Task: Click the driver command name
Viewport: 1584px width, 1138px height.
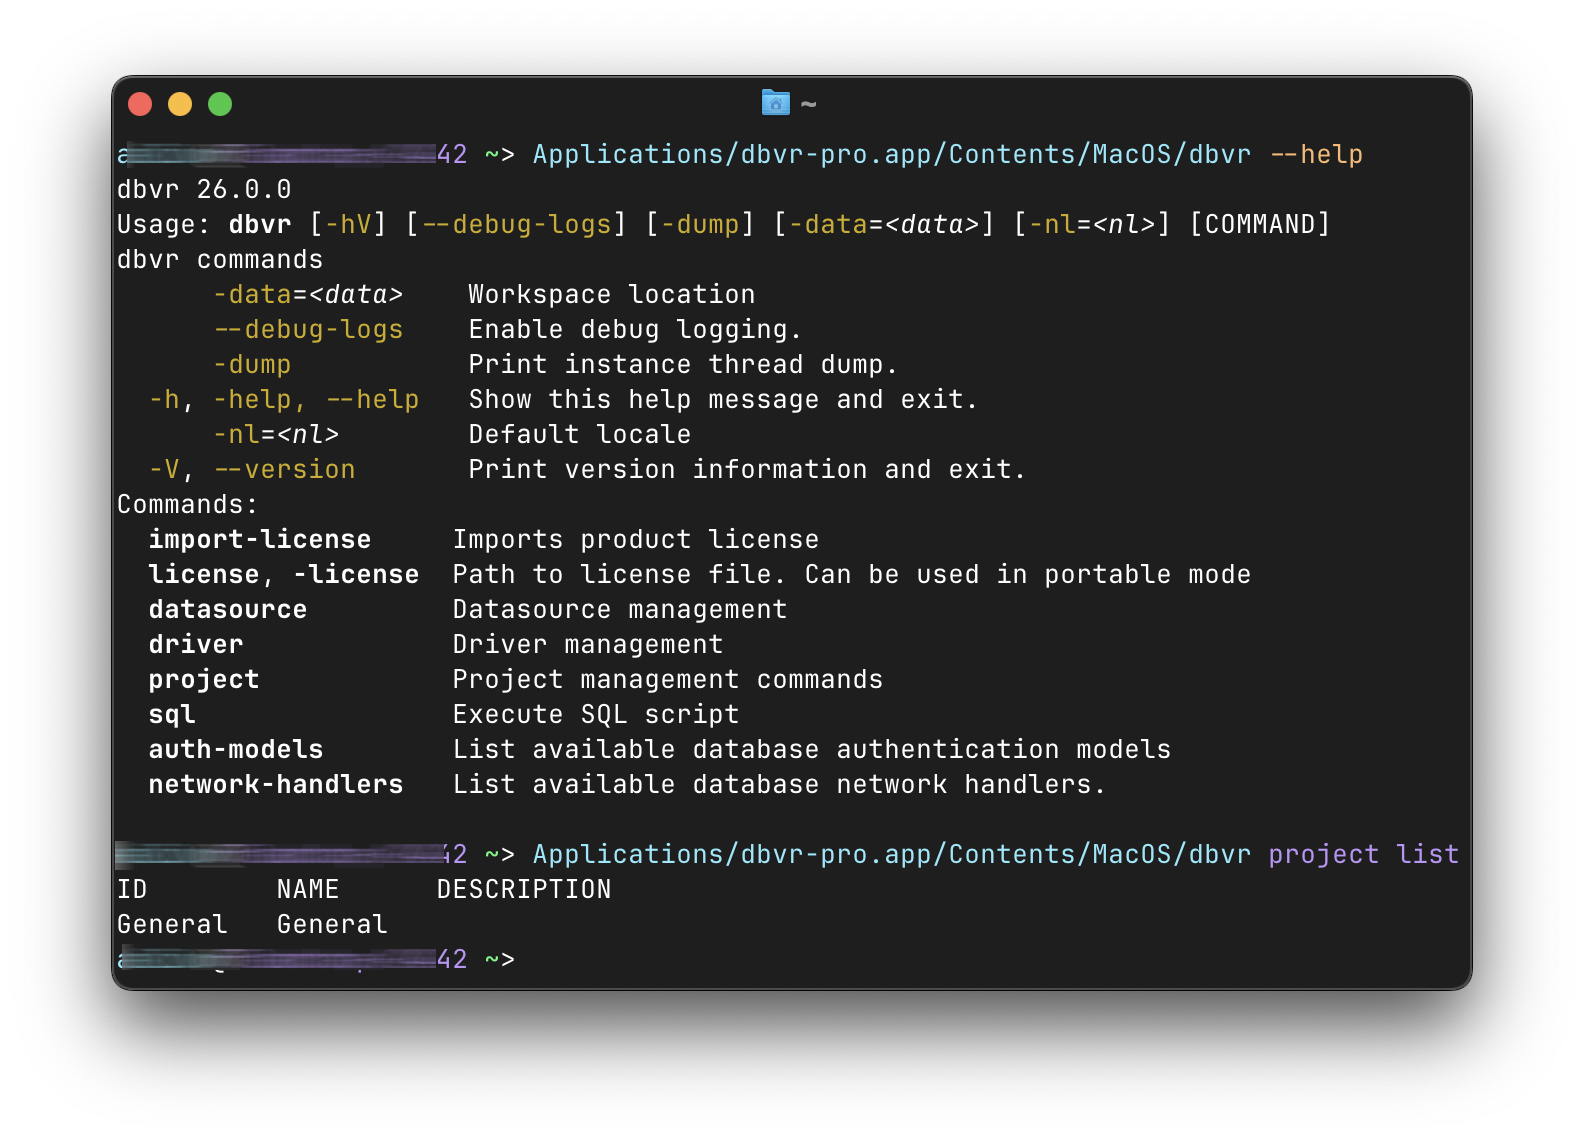Action: tap(195, 645)
